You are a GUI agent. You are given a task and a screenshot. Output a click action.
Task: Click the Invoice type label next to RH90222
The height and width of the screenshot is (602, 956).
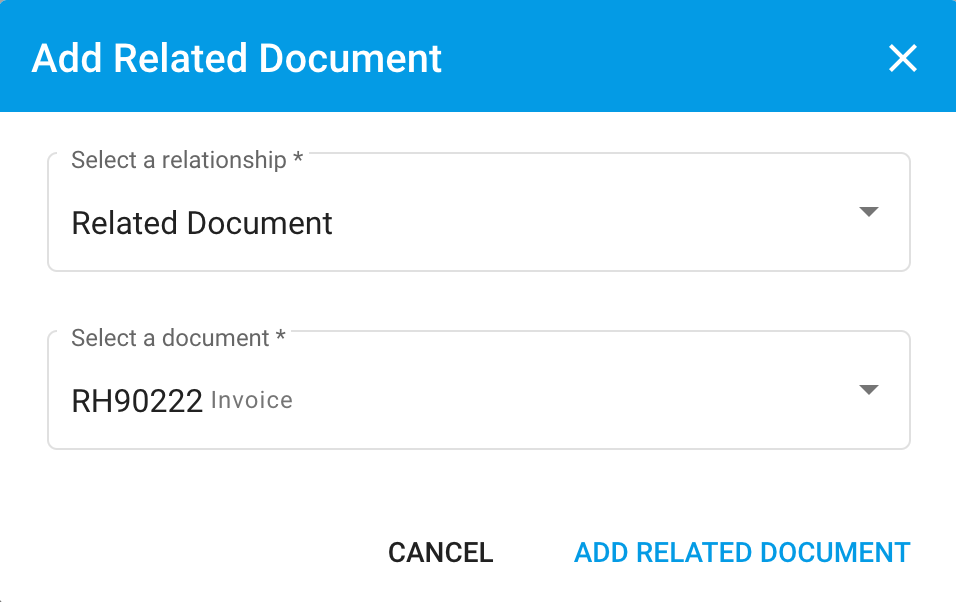coord(252,400)
